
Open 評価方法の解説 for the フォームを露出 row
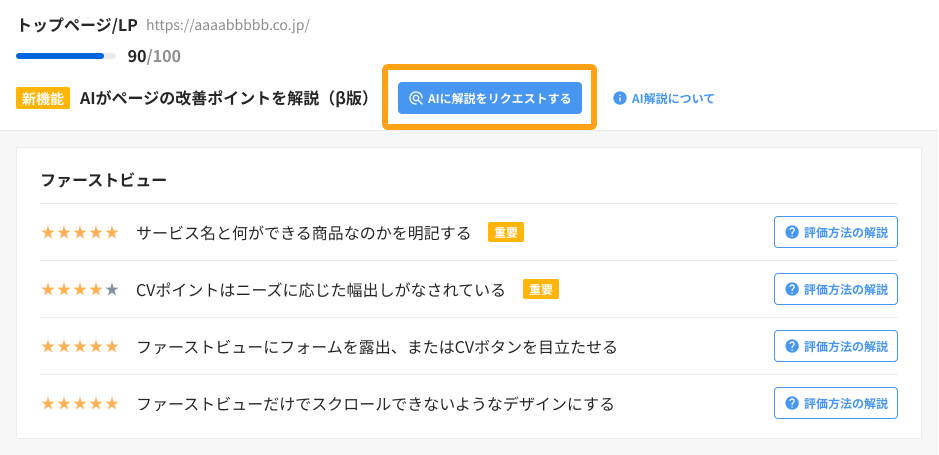[836, 346]
